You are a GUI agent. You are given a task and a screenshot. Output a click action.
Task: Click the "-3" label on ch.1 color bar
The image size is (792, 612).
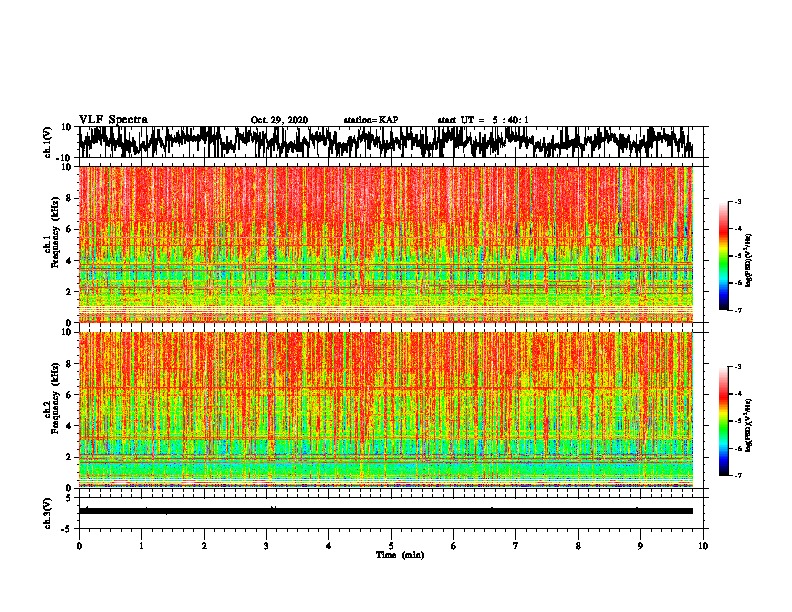[738, 201]
